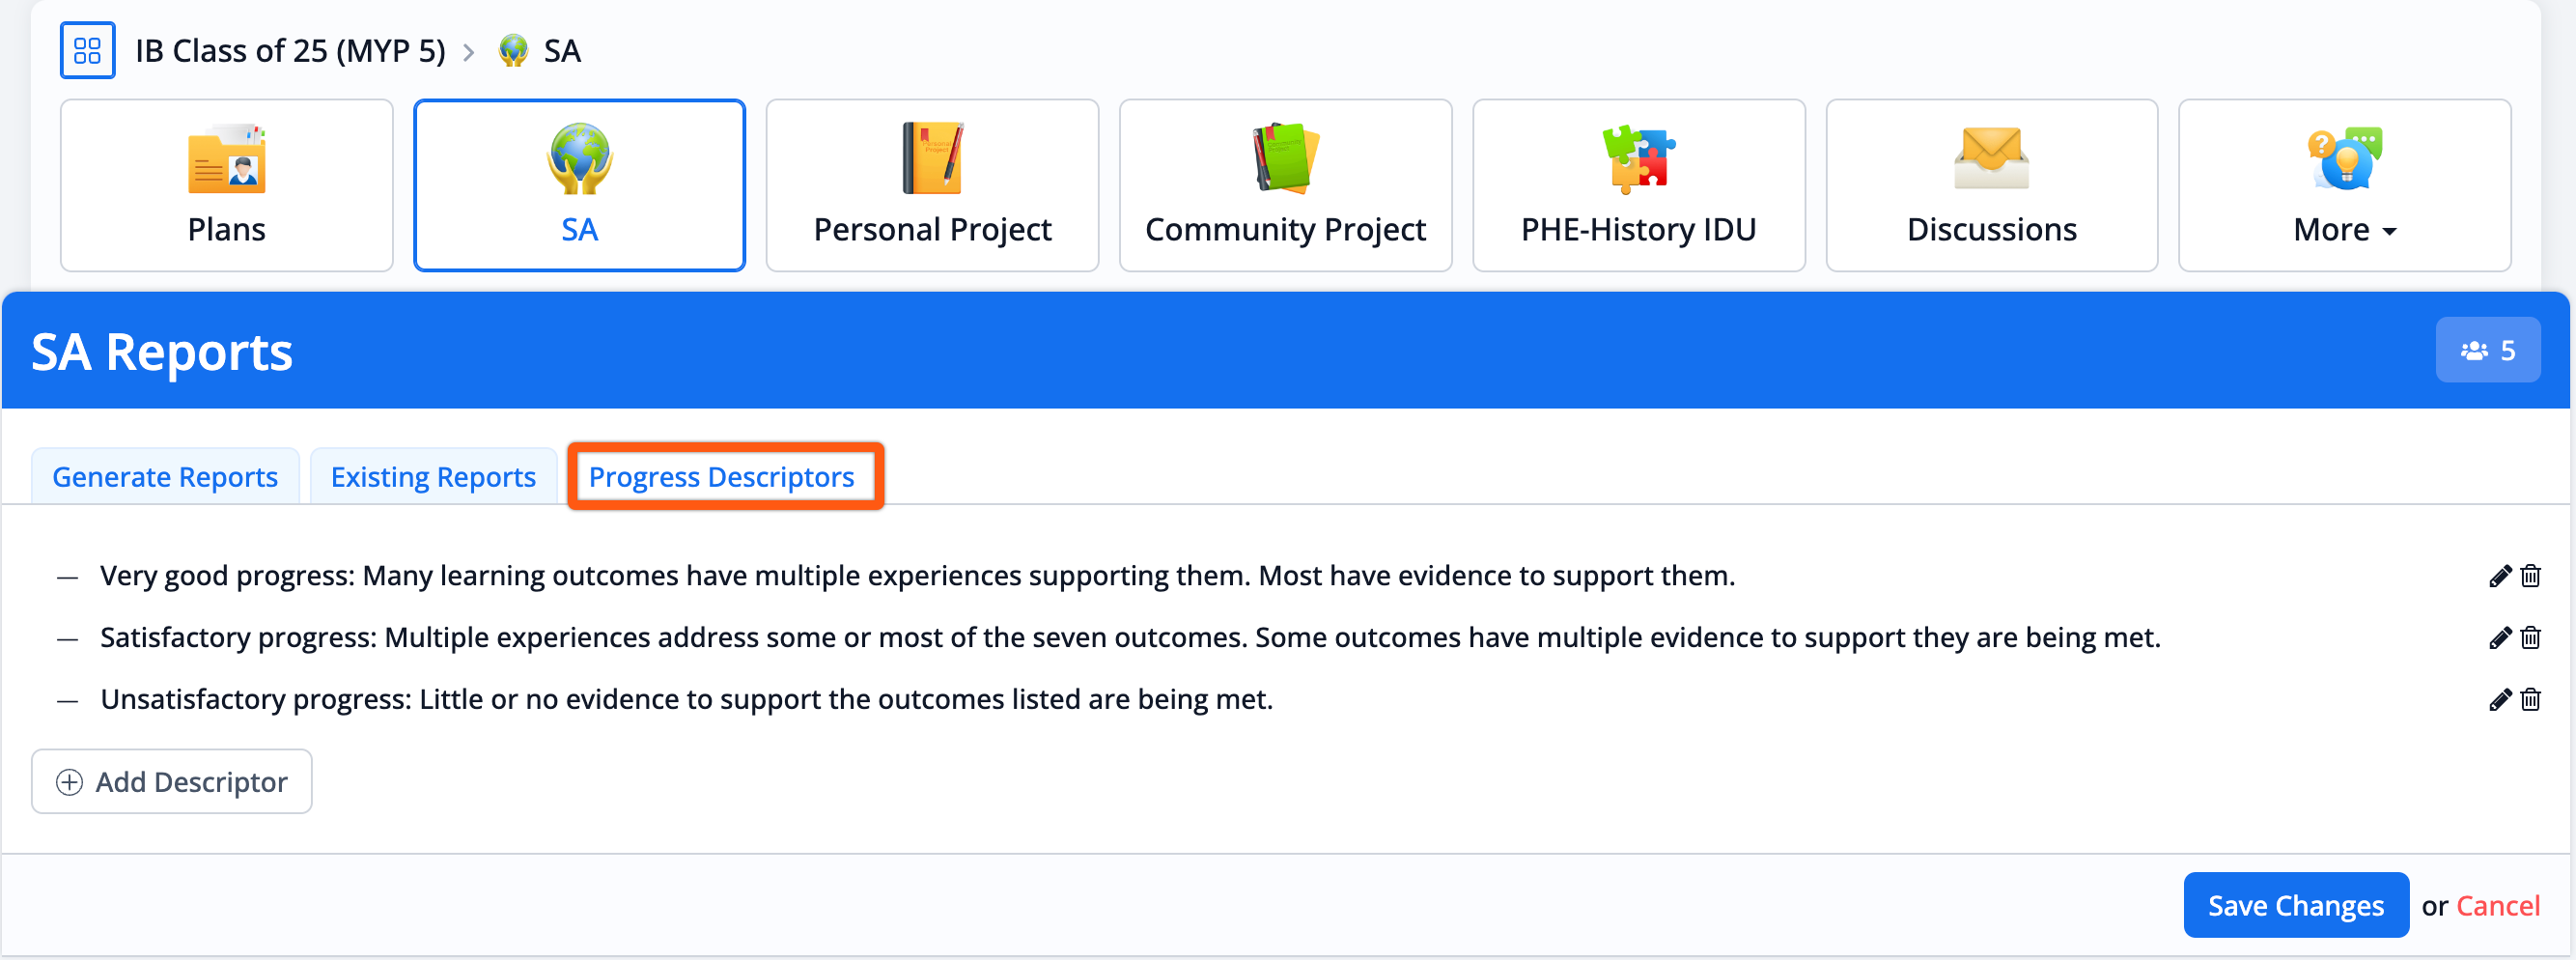
Task: Click the red Cancel link
Action: point(2497,906)
